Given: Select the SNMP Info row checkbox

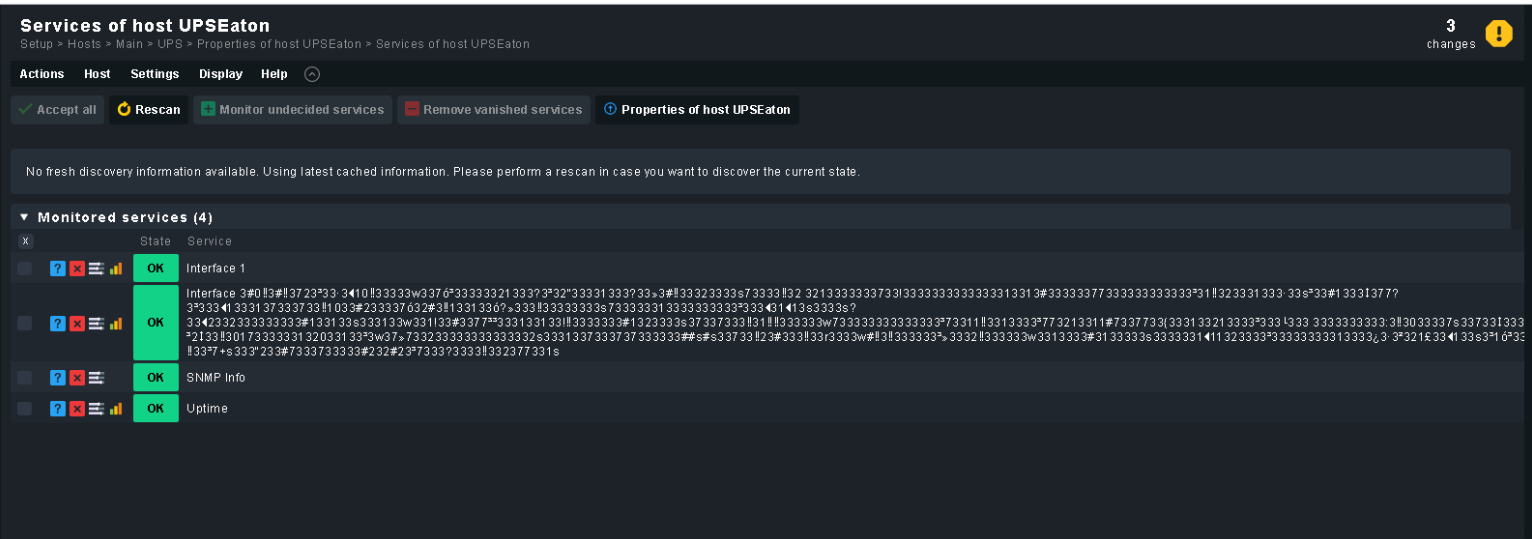Looking at the screenshot, I should [25, 378].
